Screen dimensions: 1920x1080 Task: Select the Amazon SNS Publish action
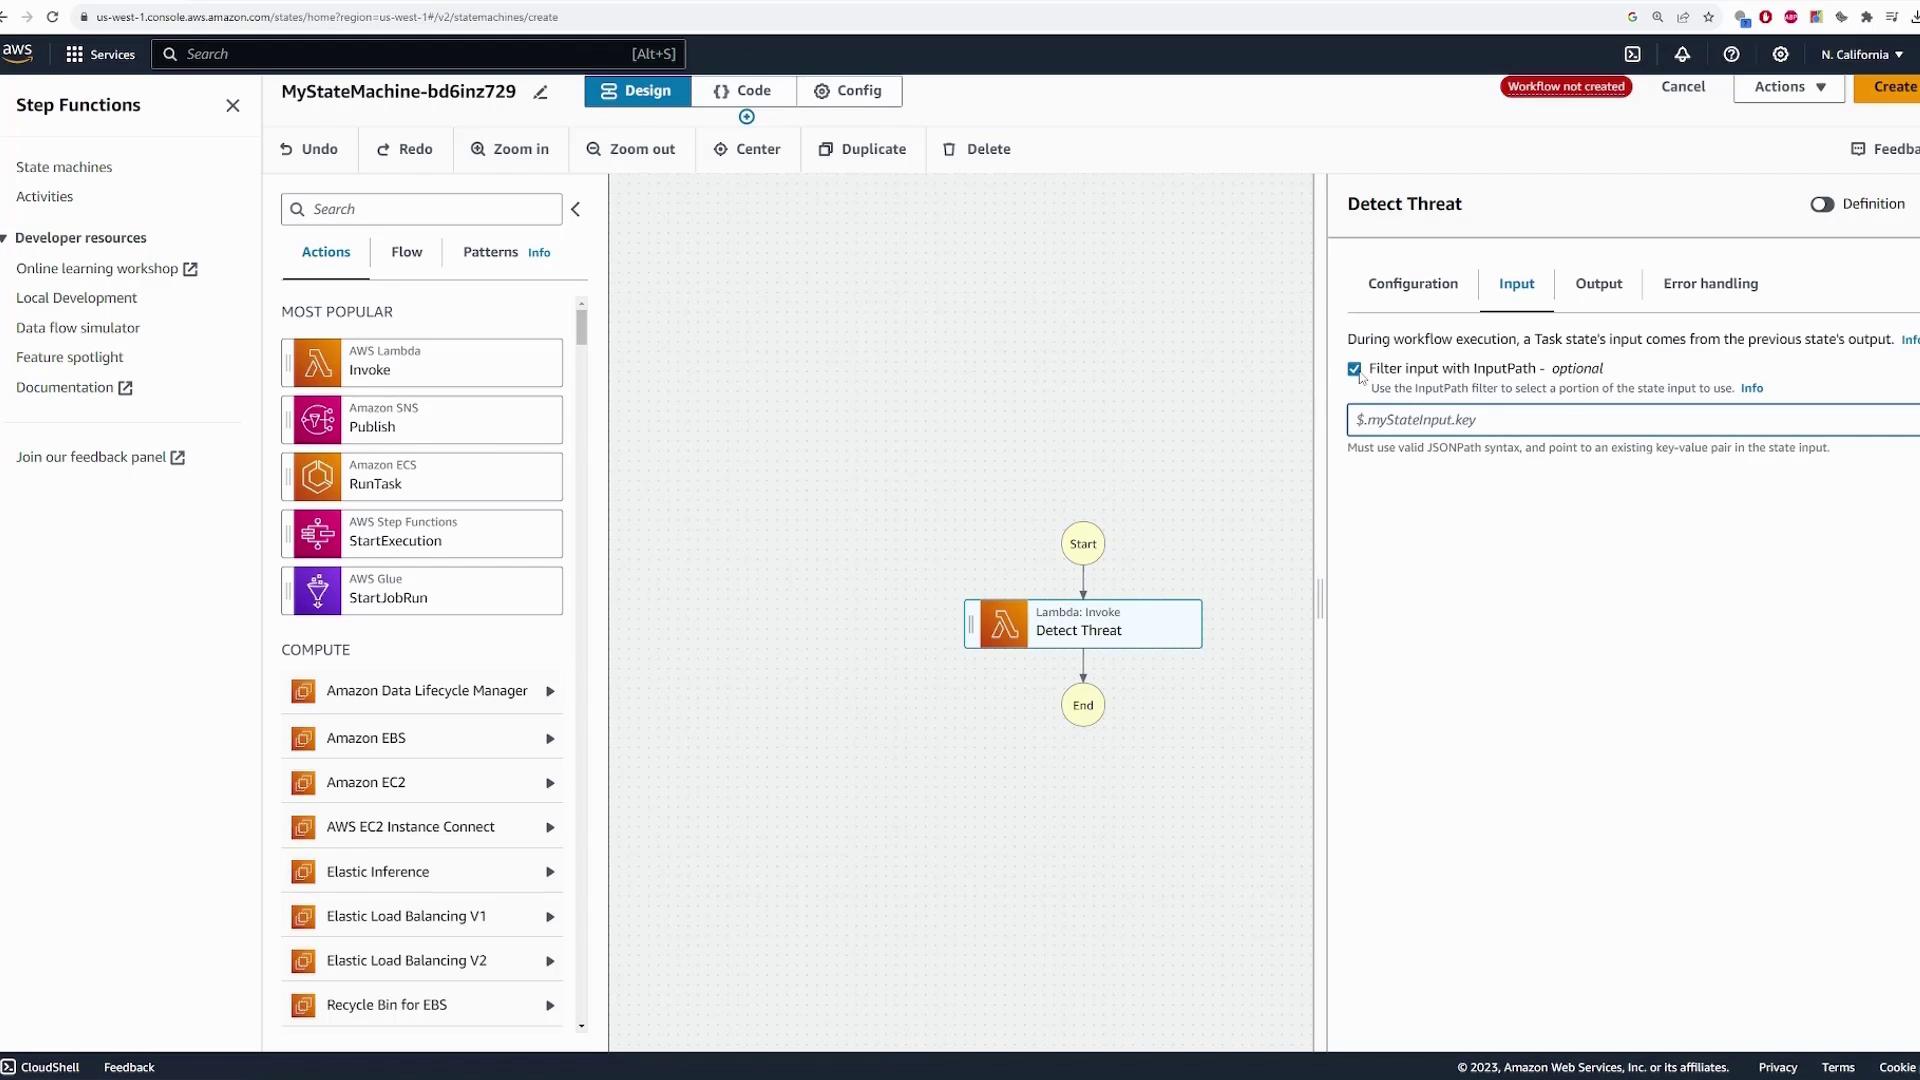click(422, 420)
